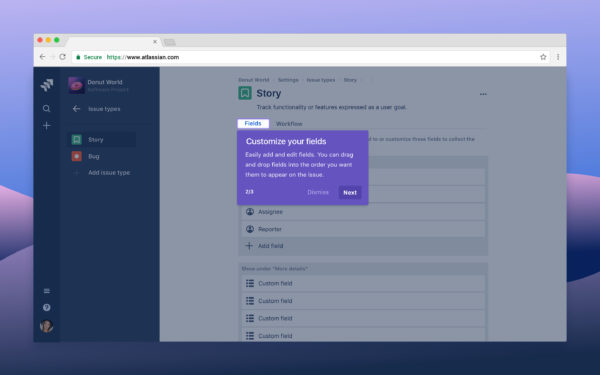The image size is (600, 375).
Task: Open the user profile avatar
Action: [47, 326]
